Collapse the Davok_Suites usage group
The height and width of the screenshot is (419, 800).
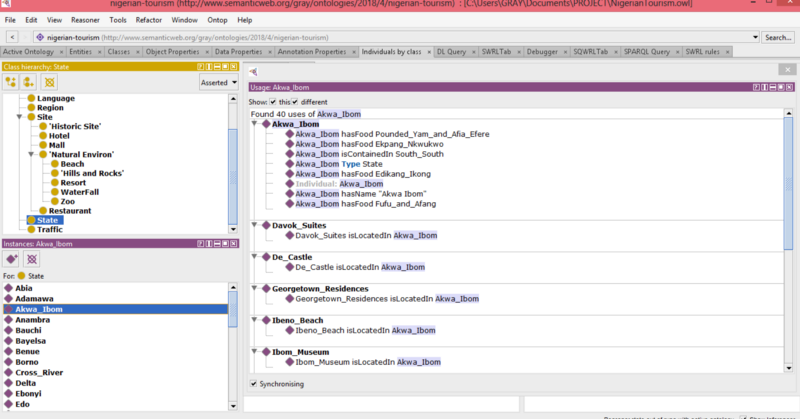(x=255, y=225)
